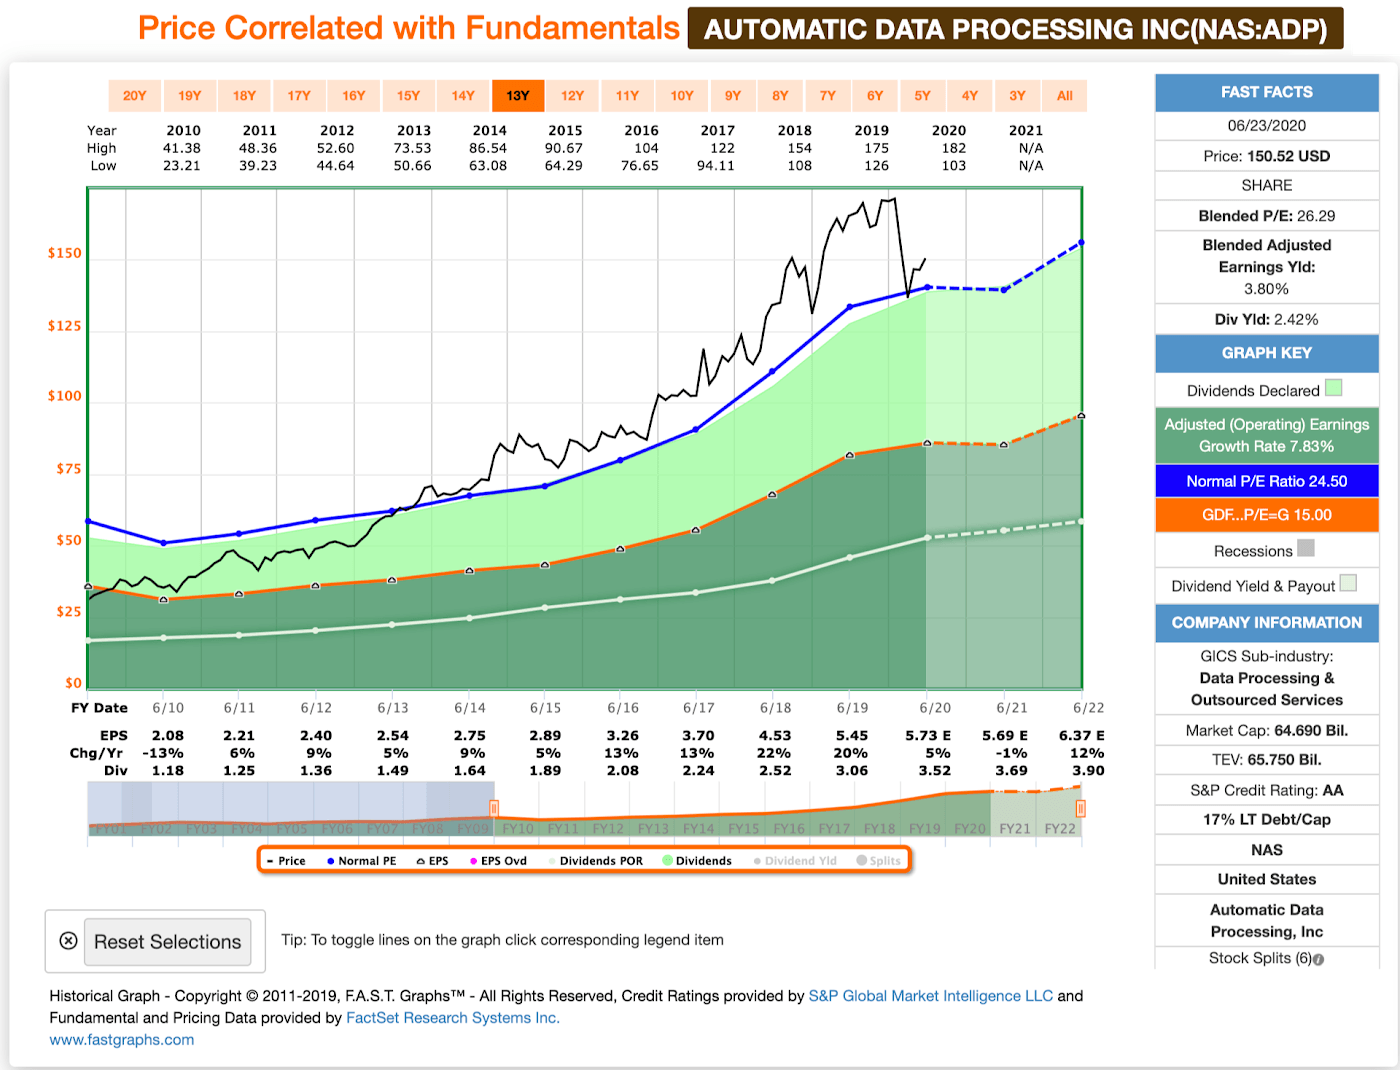Image resolution: width=1400 pixels, height=1070 pixels.
Task: Click the 2018 high price 154
Action: point(800,148)
